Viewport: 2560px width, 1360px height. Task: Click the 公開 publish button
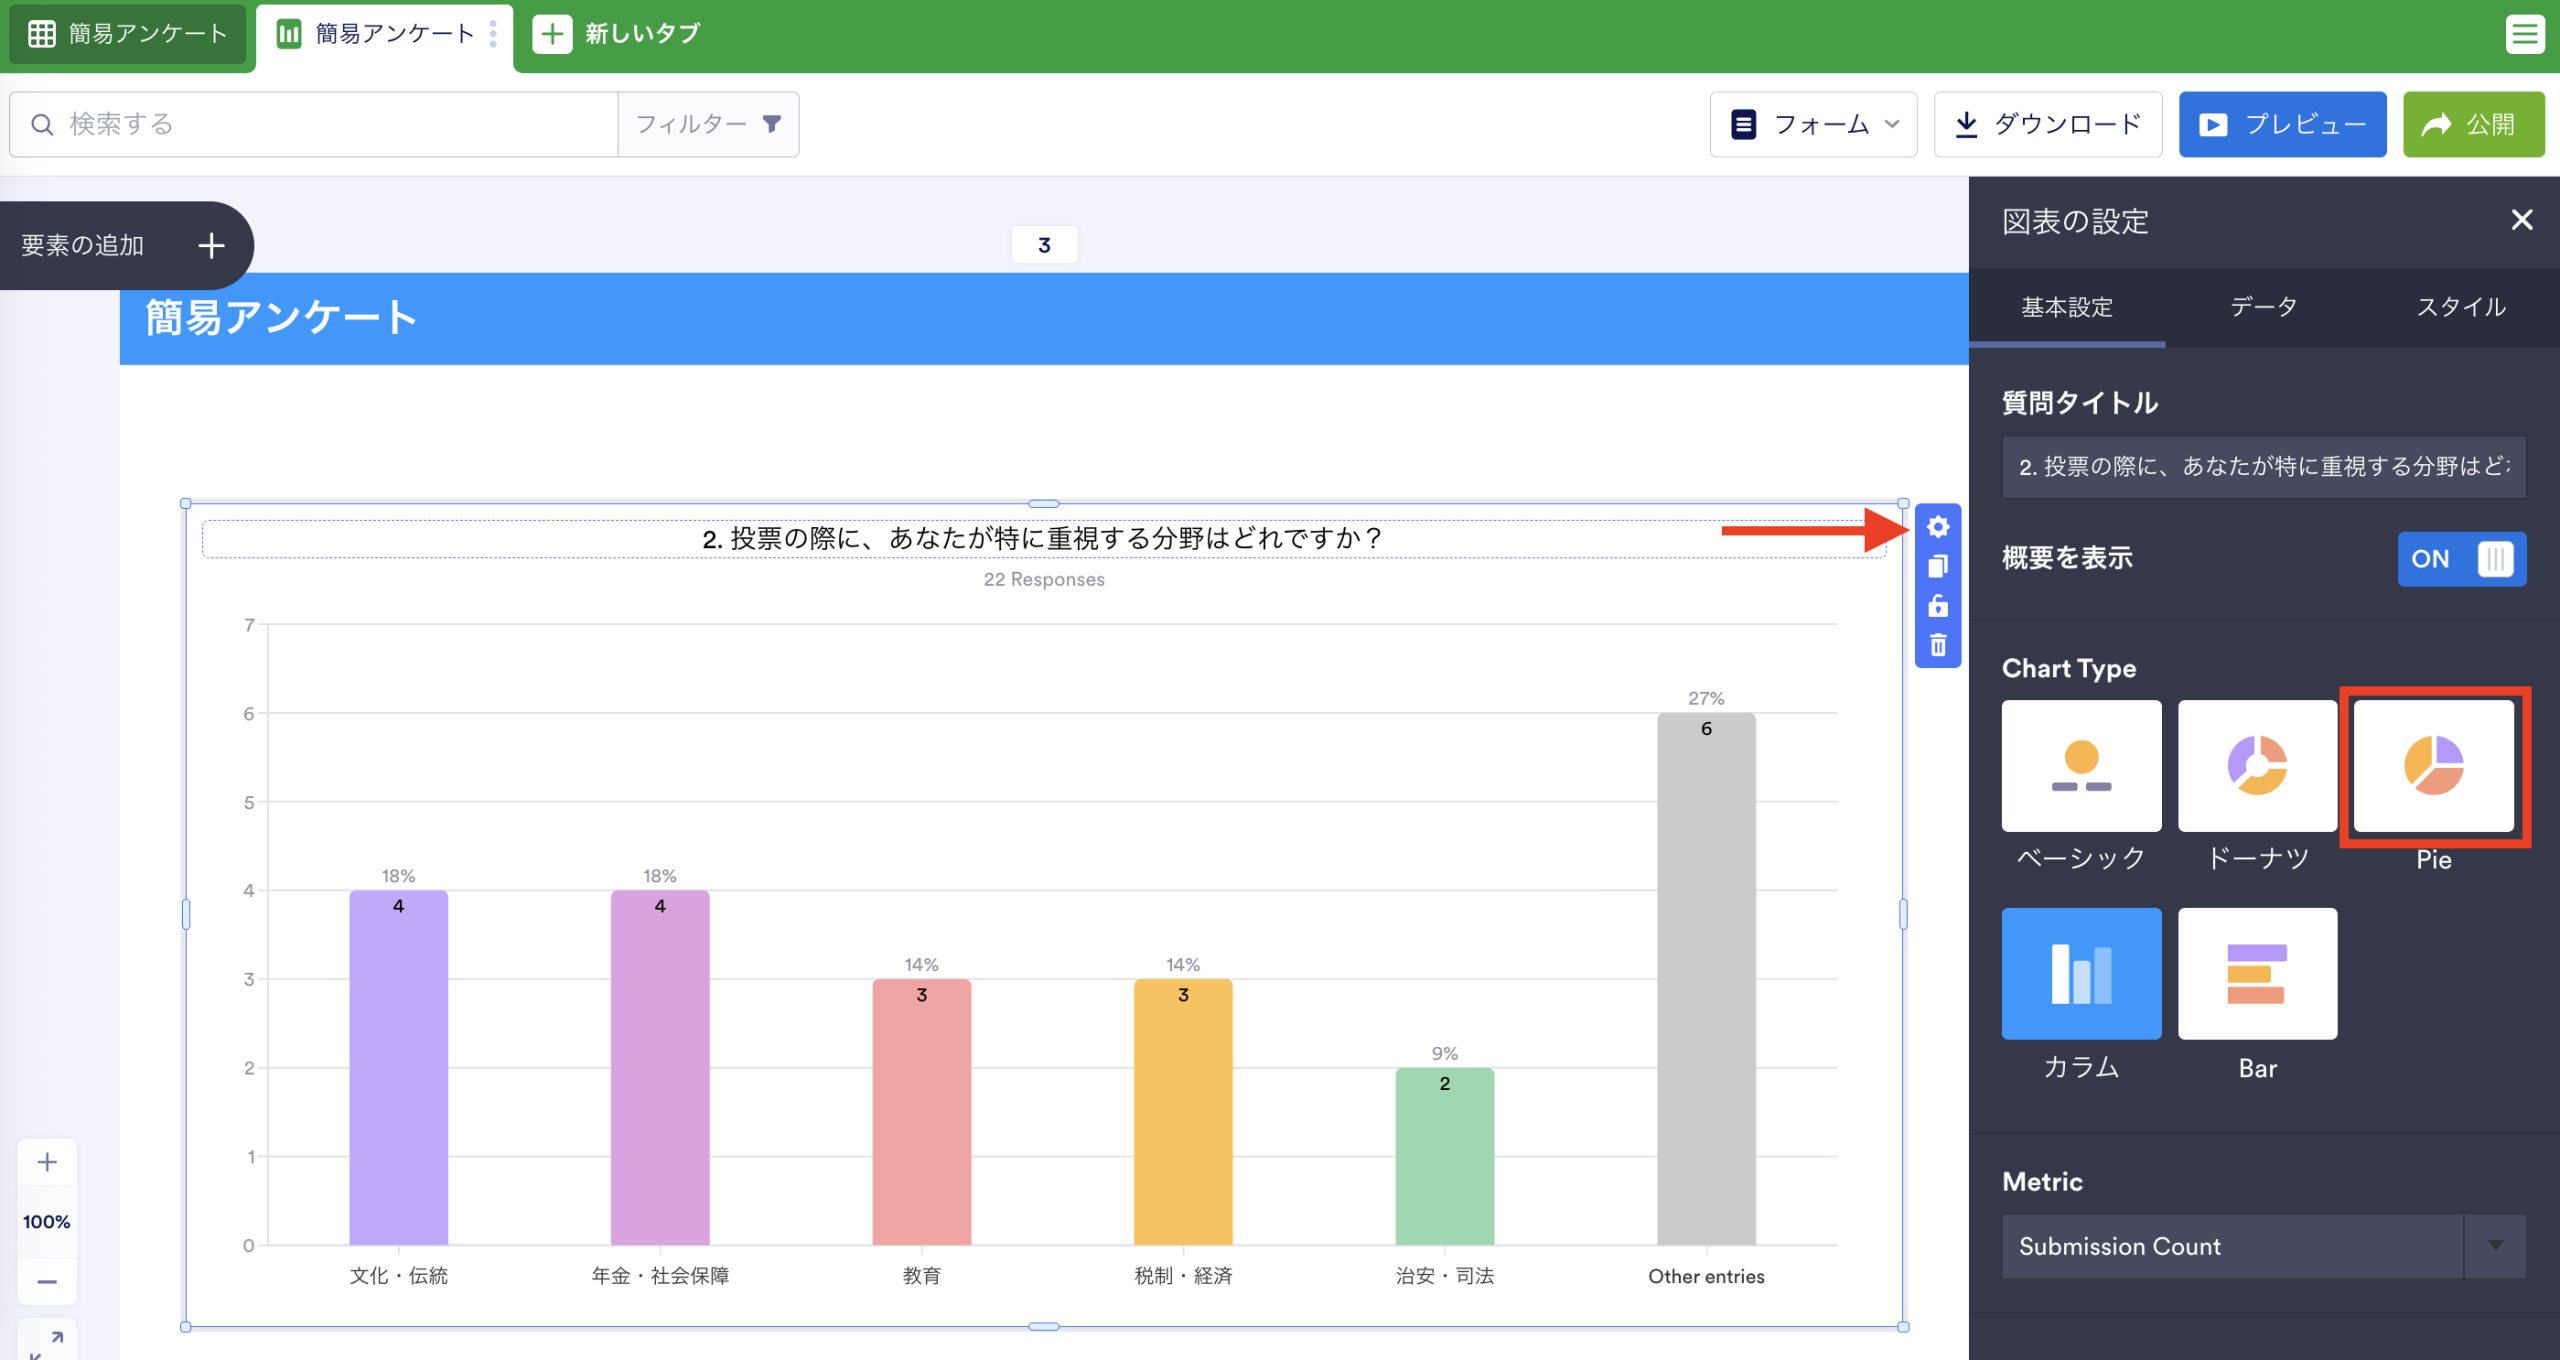(x=2473, y=123)
